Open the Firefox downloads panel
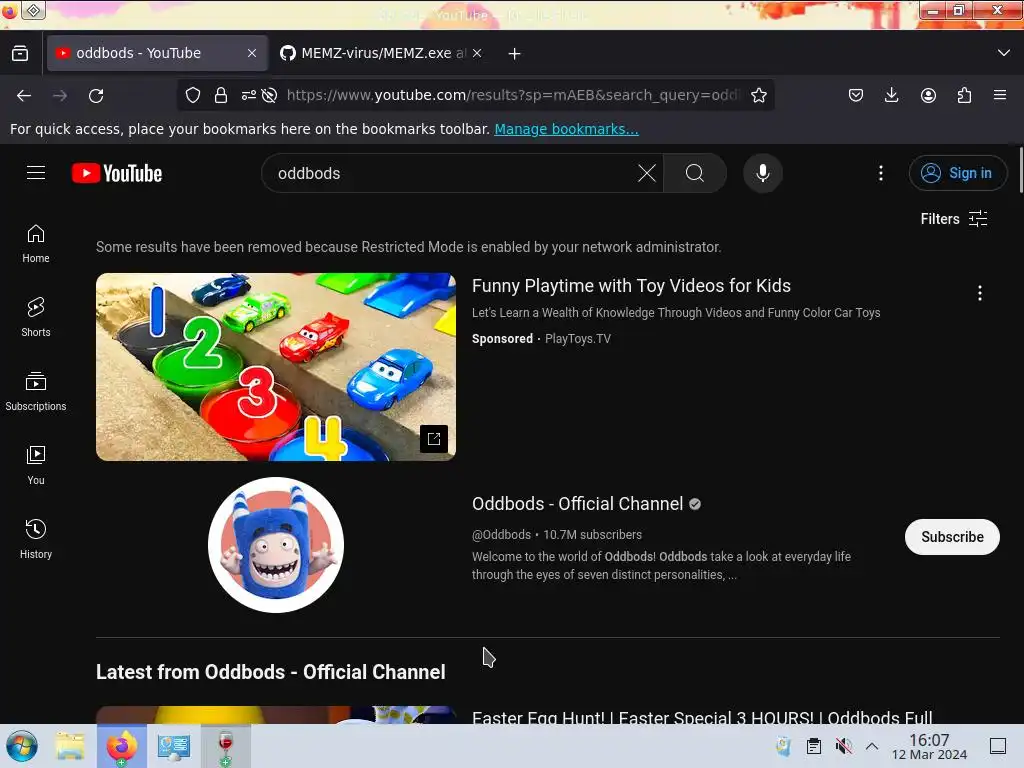 point(891,95)
